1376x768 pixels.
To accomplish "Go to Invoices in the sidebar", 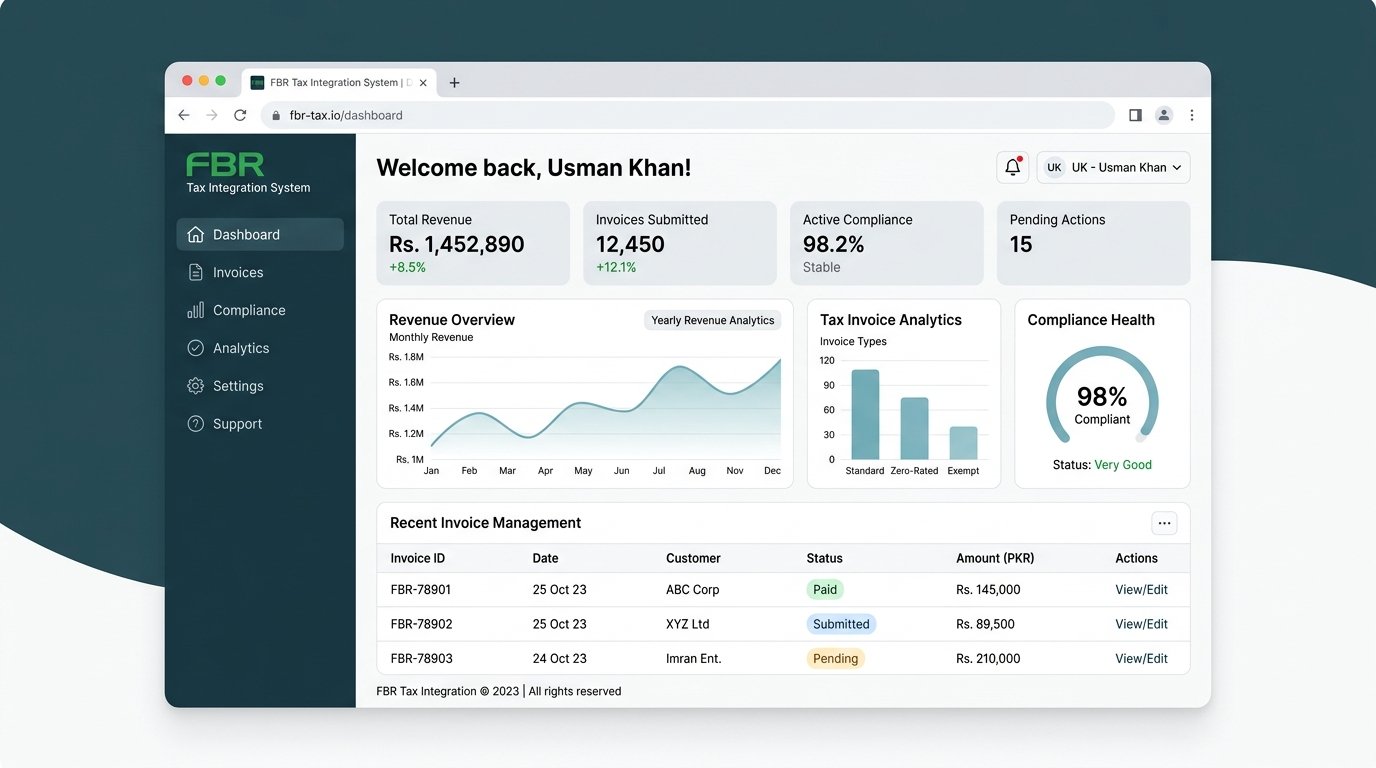I will pyautogui.click(x=260, y=272).
